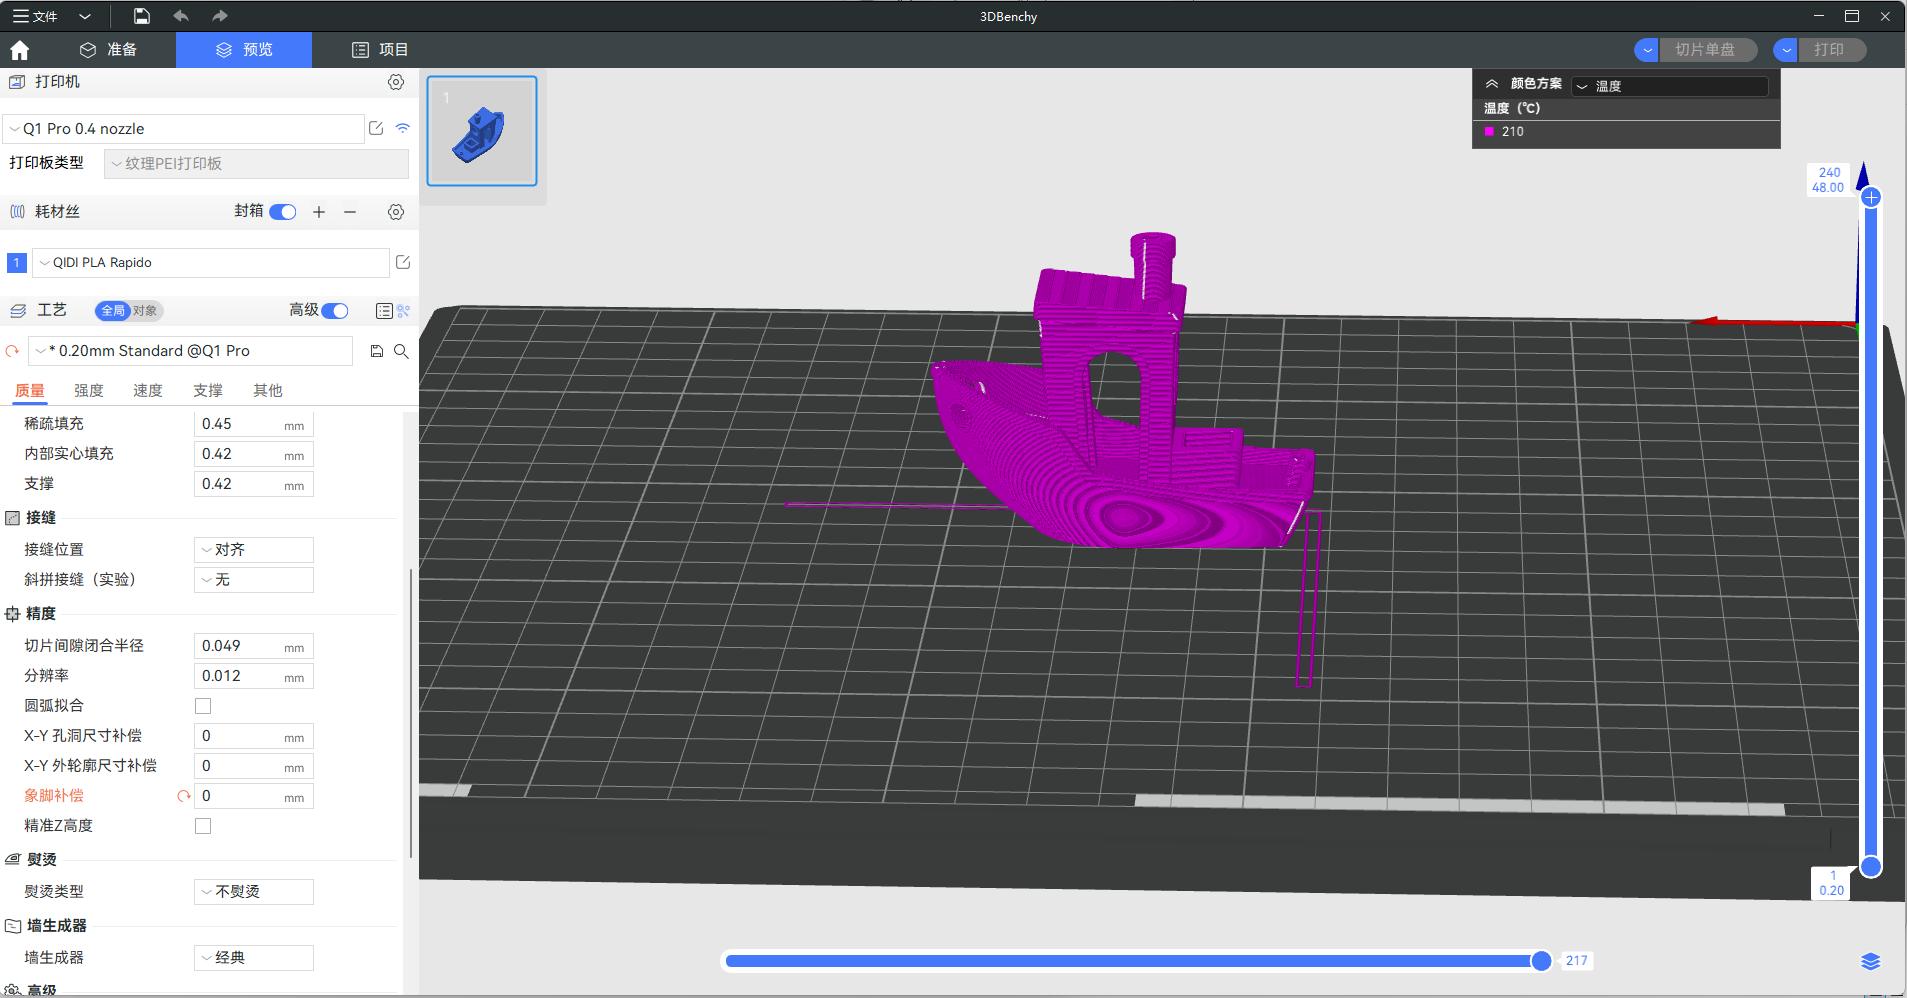Viewport: 1907px width, 998px height.
Task: Open printer settings gear icon
Action: (396, 82)
